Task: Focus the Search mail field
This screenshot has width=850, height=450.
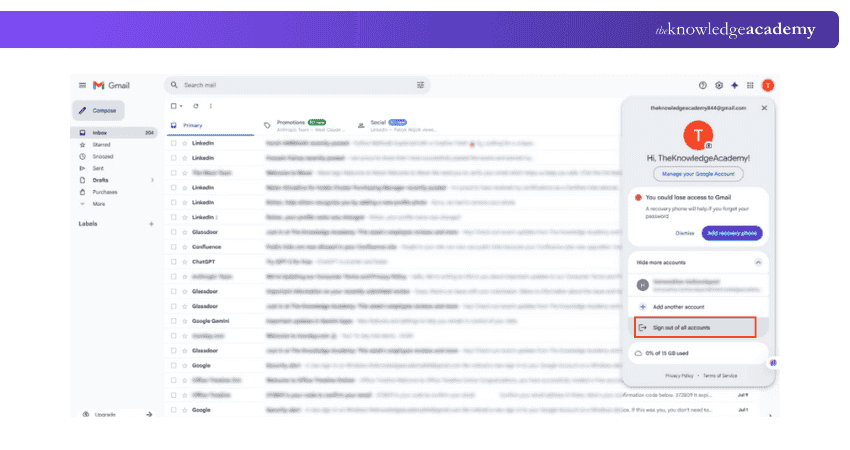Action: [297, 85]
